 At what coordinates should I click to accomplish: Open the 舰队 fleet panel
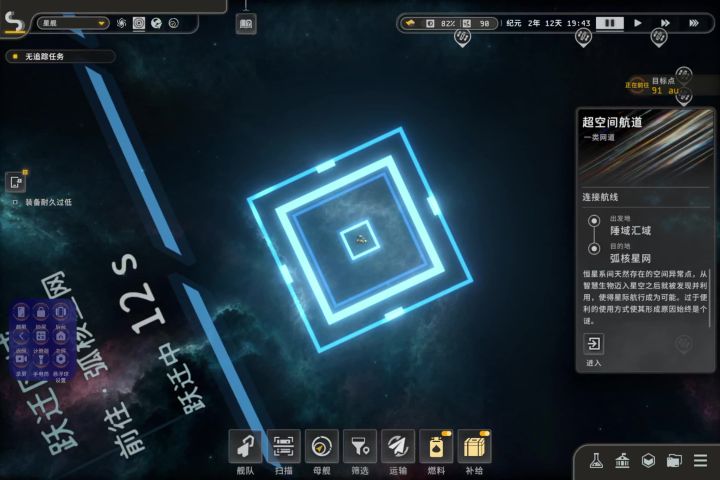[x=246, y=446]
